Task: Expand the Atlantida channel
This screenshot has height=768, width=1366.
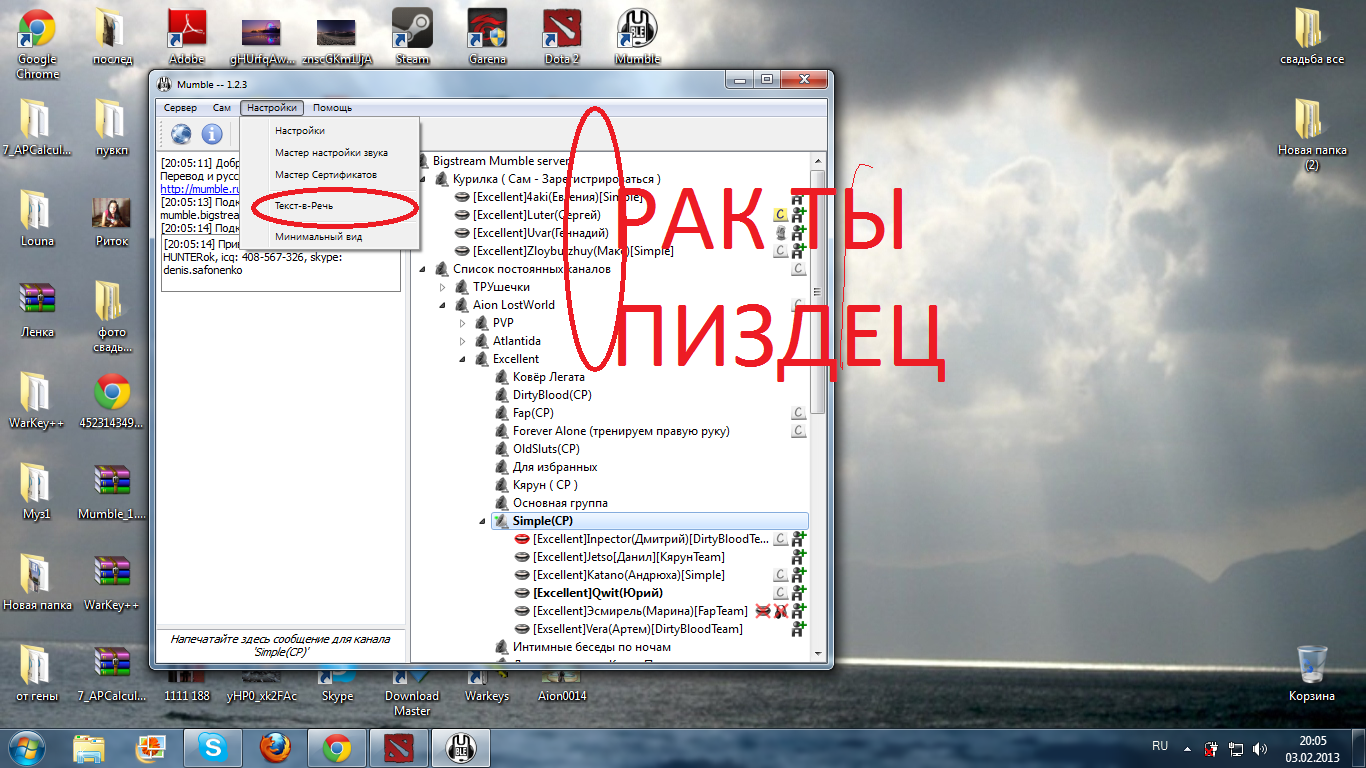Action: click(x=462, y=341)
